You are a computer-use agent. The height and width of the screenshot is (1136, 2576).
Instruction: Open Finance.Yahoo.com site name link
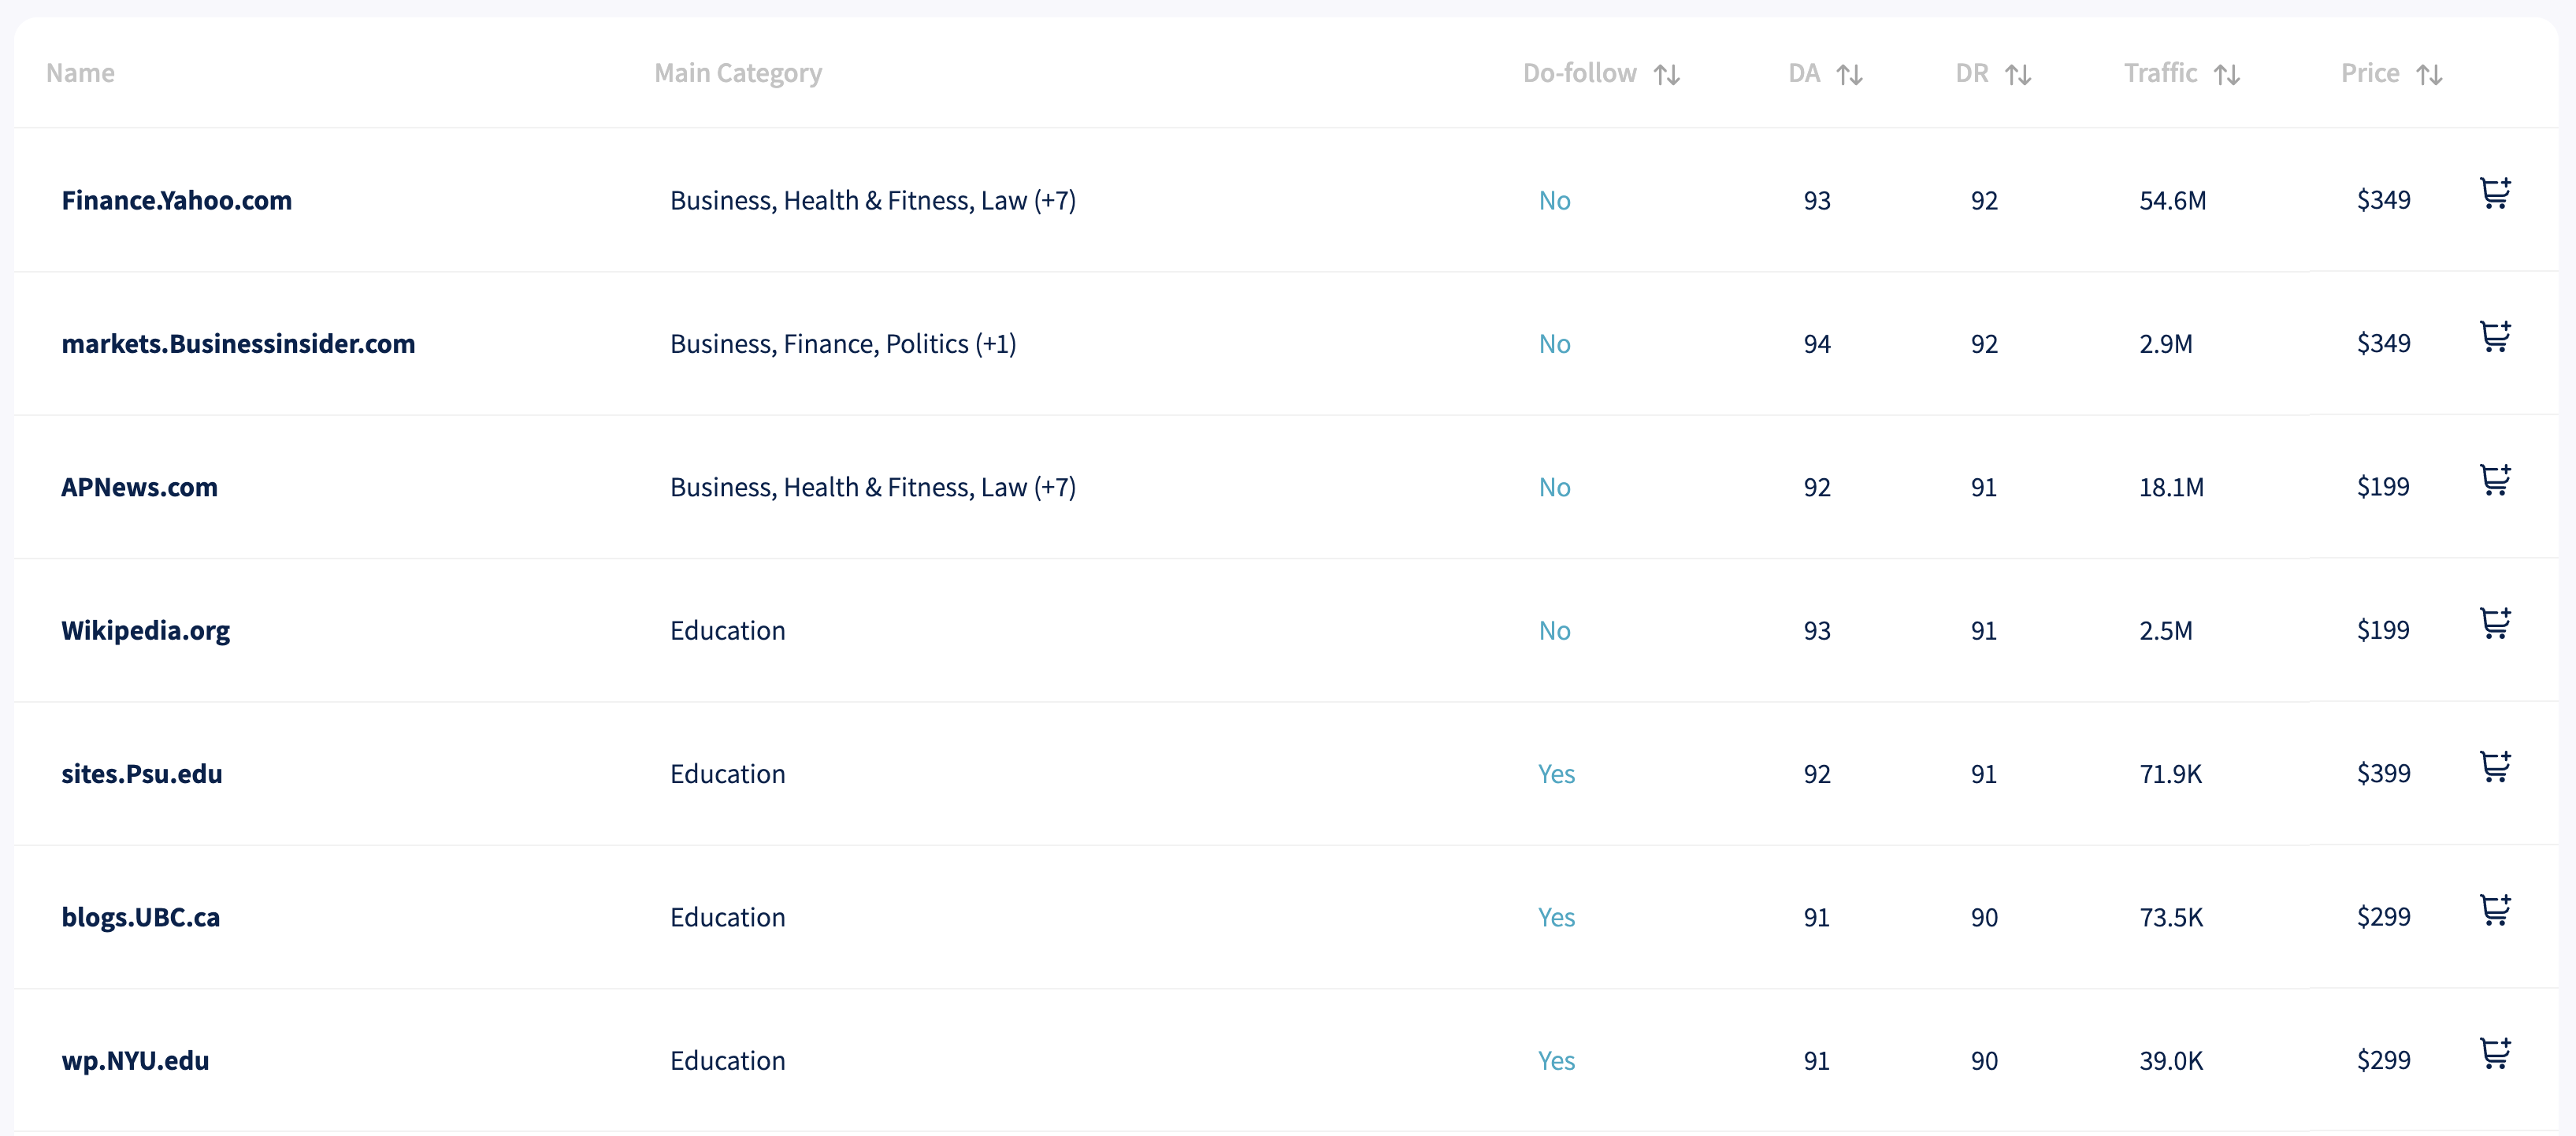click(x=177, y=201)
